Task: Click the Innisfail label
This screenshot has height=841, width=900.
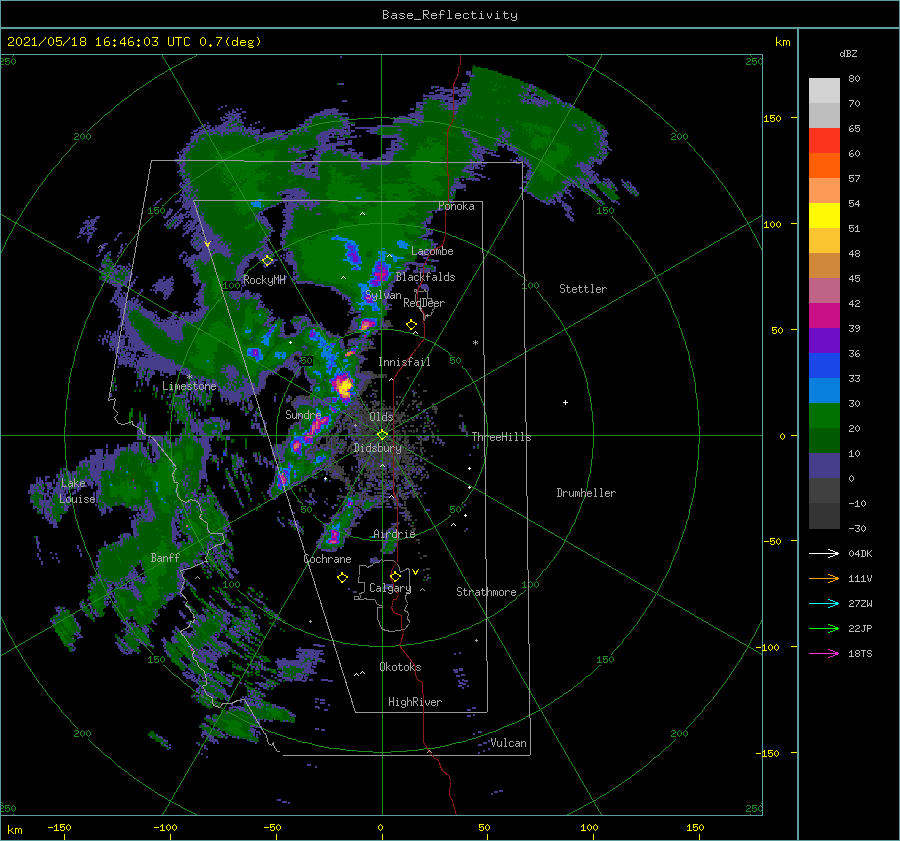Action: pyautogui.click(x=404, y=362)
